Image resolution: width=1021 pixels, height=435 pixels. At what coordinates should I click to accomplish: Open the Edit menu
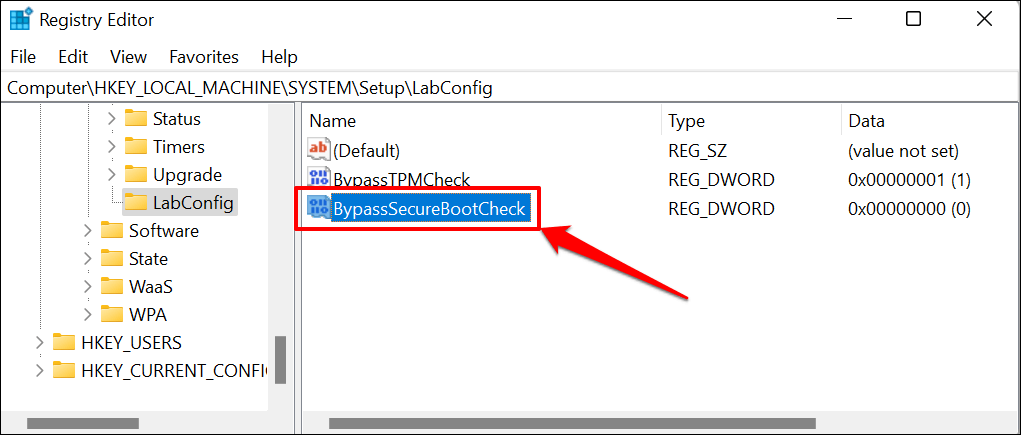73,57
